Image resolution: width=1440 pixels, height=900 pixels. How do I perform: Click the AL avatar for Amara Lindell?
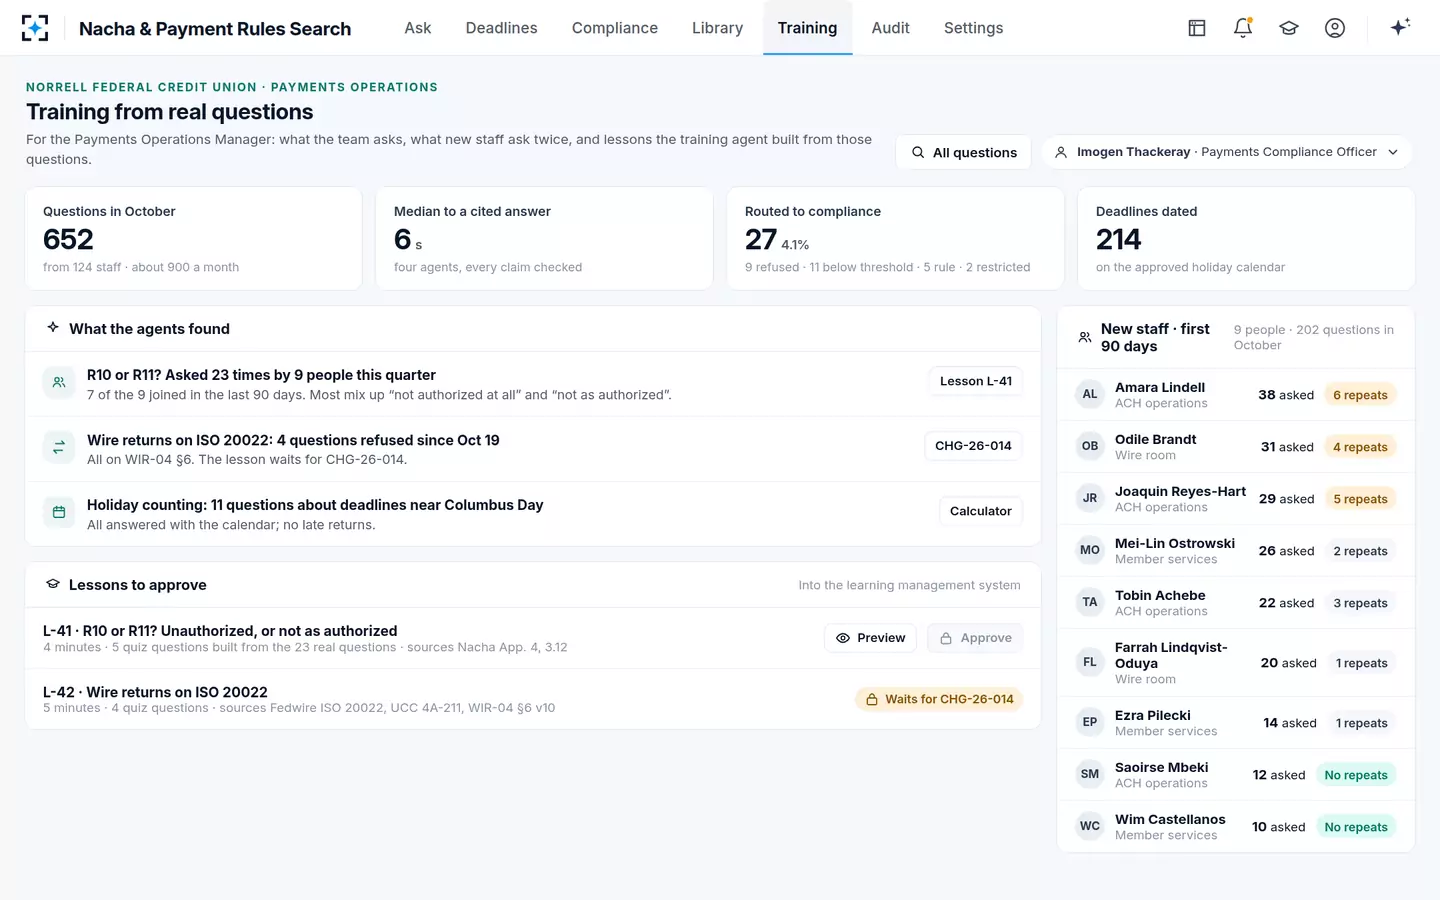coord(1090,394)
